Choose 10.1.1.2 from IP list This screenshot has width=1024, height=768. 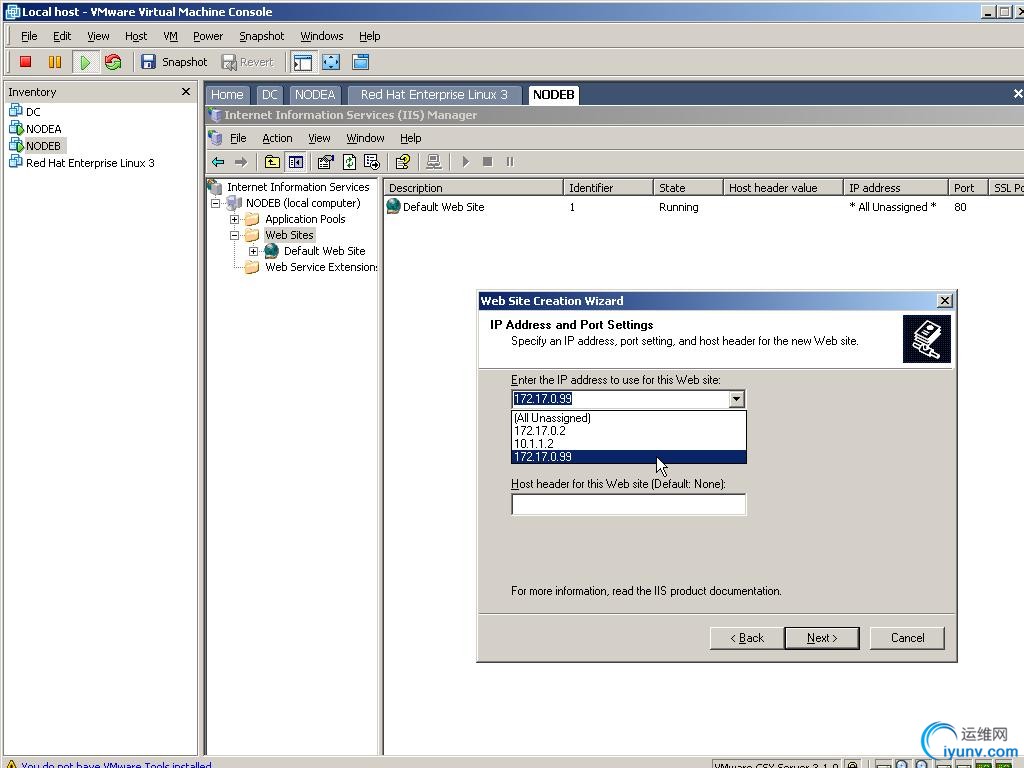pyautogui.click(x=628, y=444)
